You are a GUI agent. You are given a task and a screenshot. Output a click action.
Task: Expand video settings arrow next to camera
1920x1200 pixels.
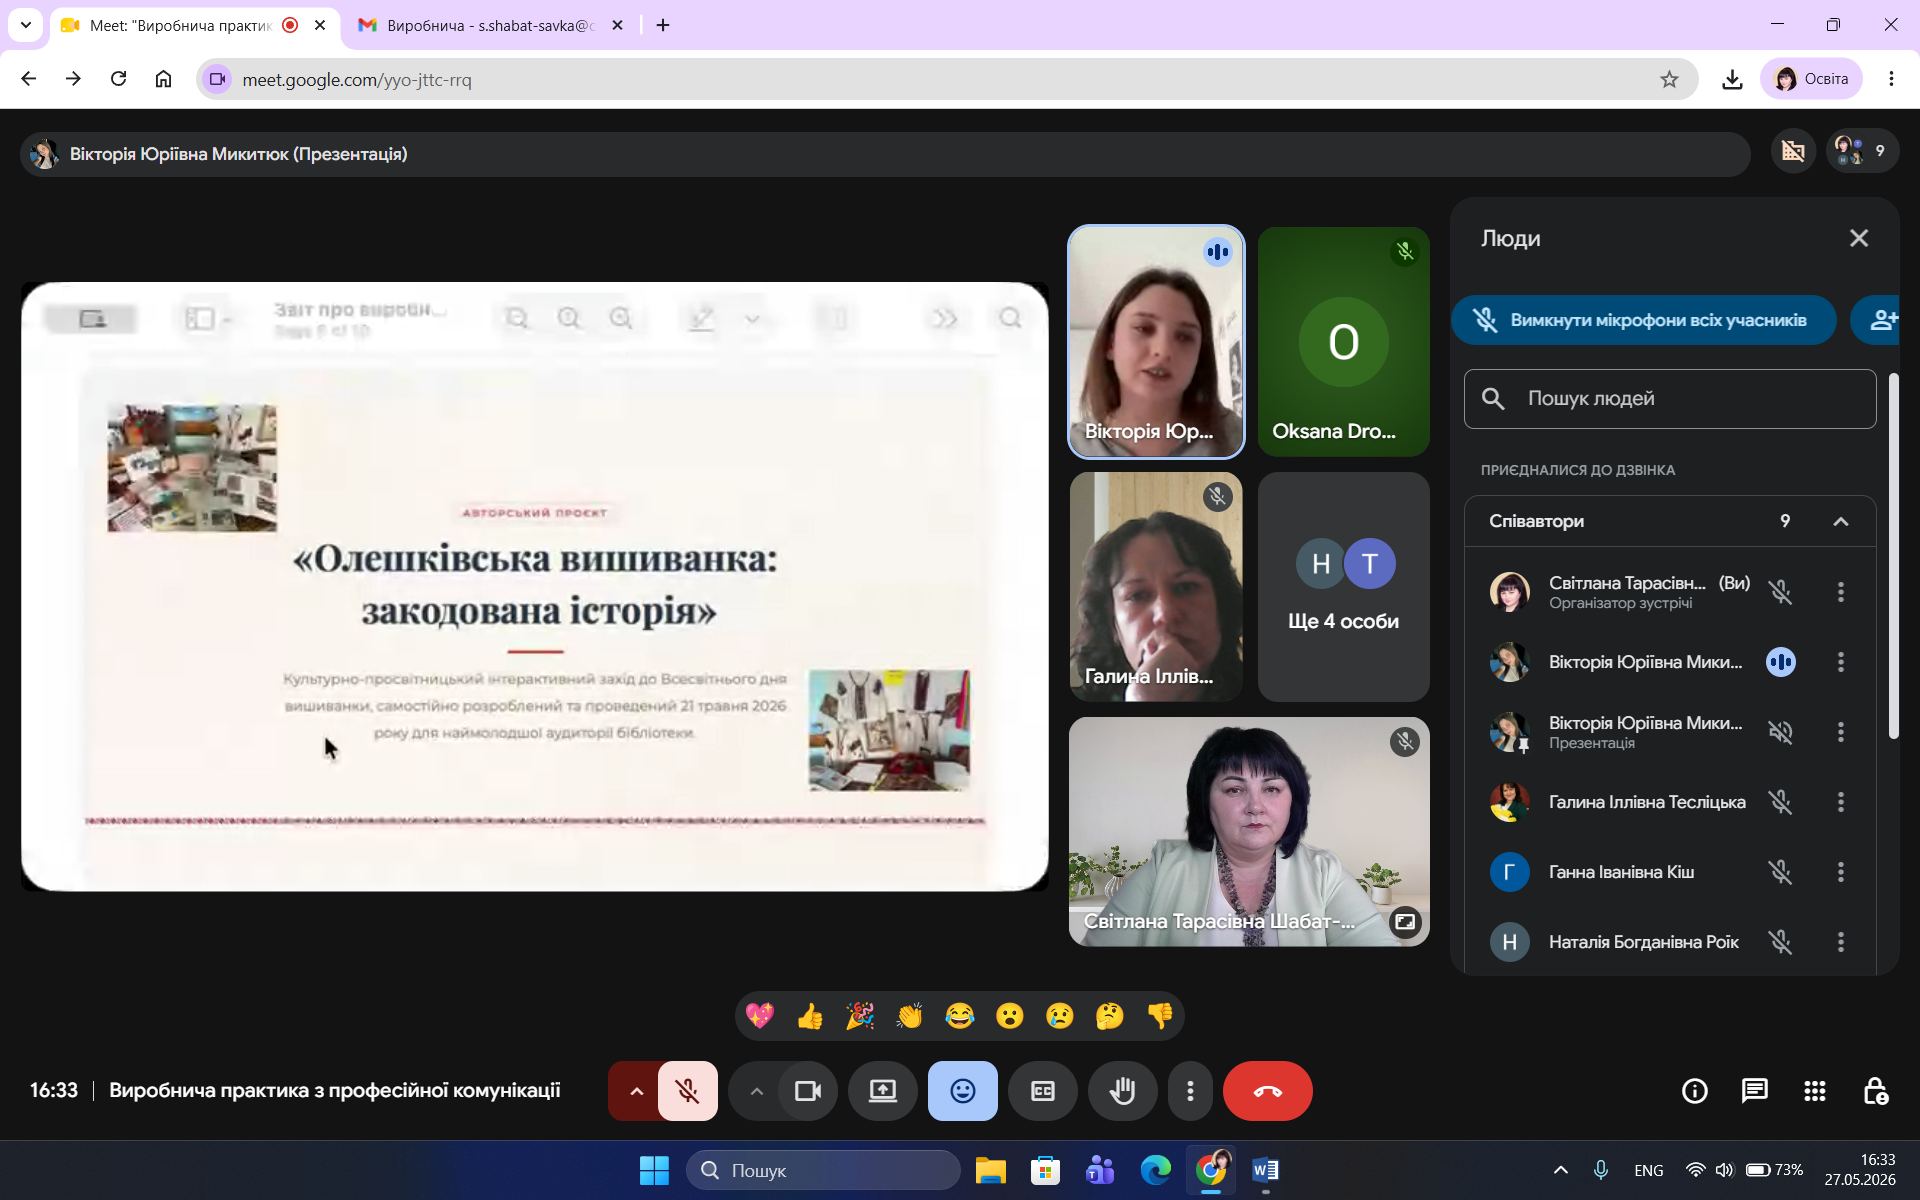pos(757,1091)
